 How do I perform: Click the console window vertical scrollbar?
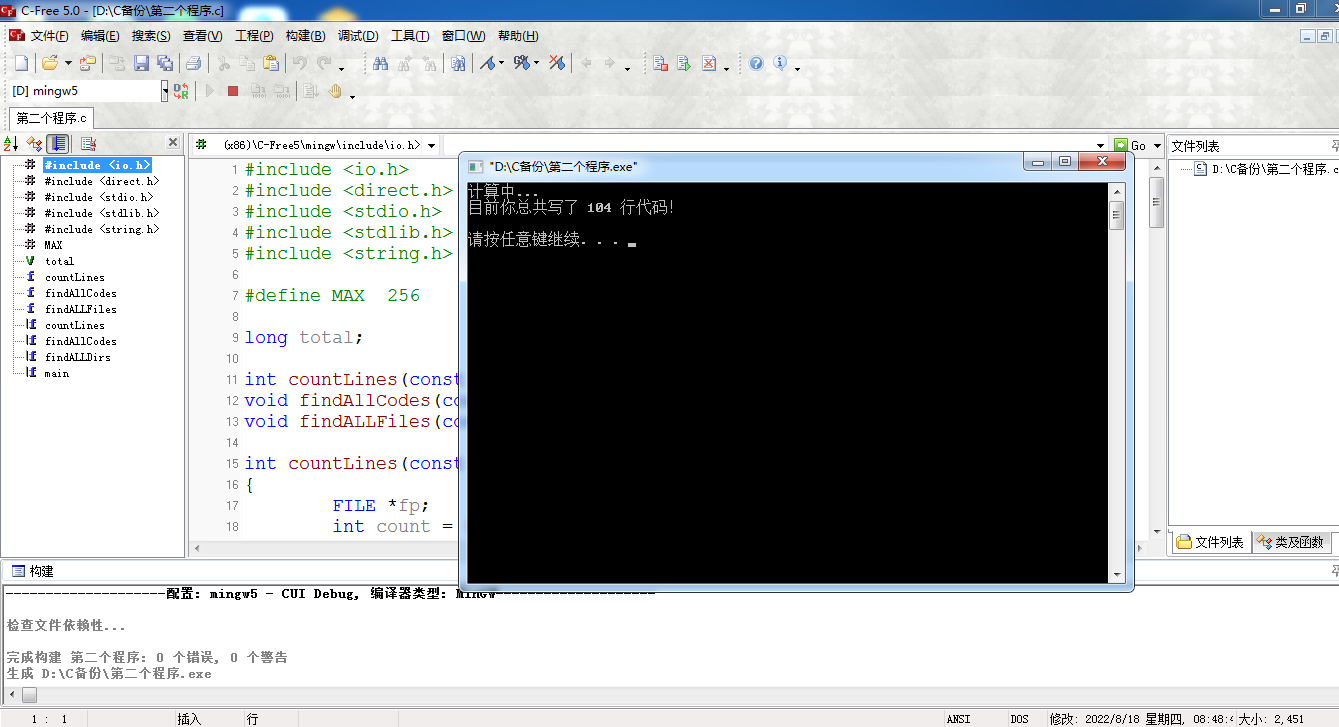(1117, 380)
